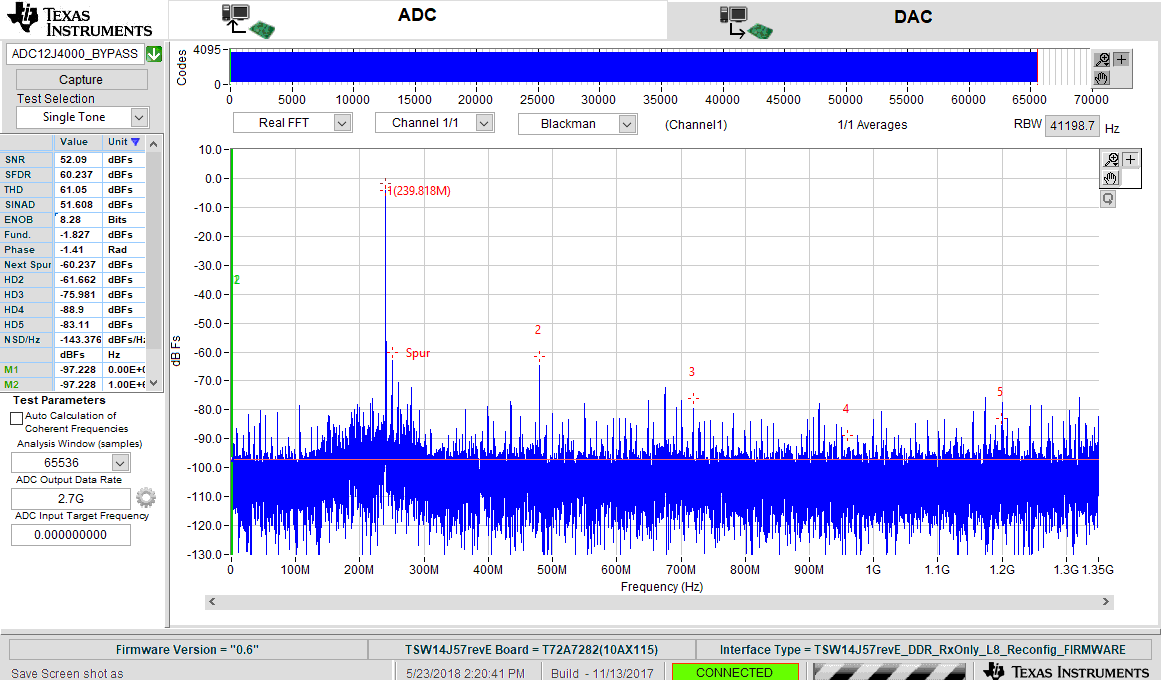Click the Save Screen shot as label

click(67, 673)
